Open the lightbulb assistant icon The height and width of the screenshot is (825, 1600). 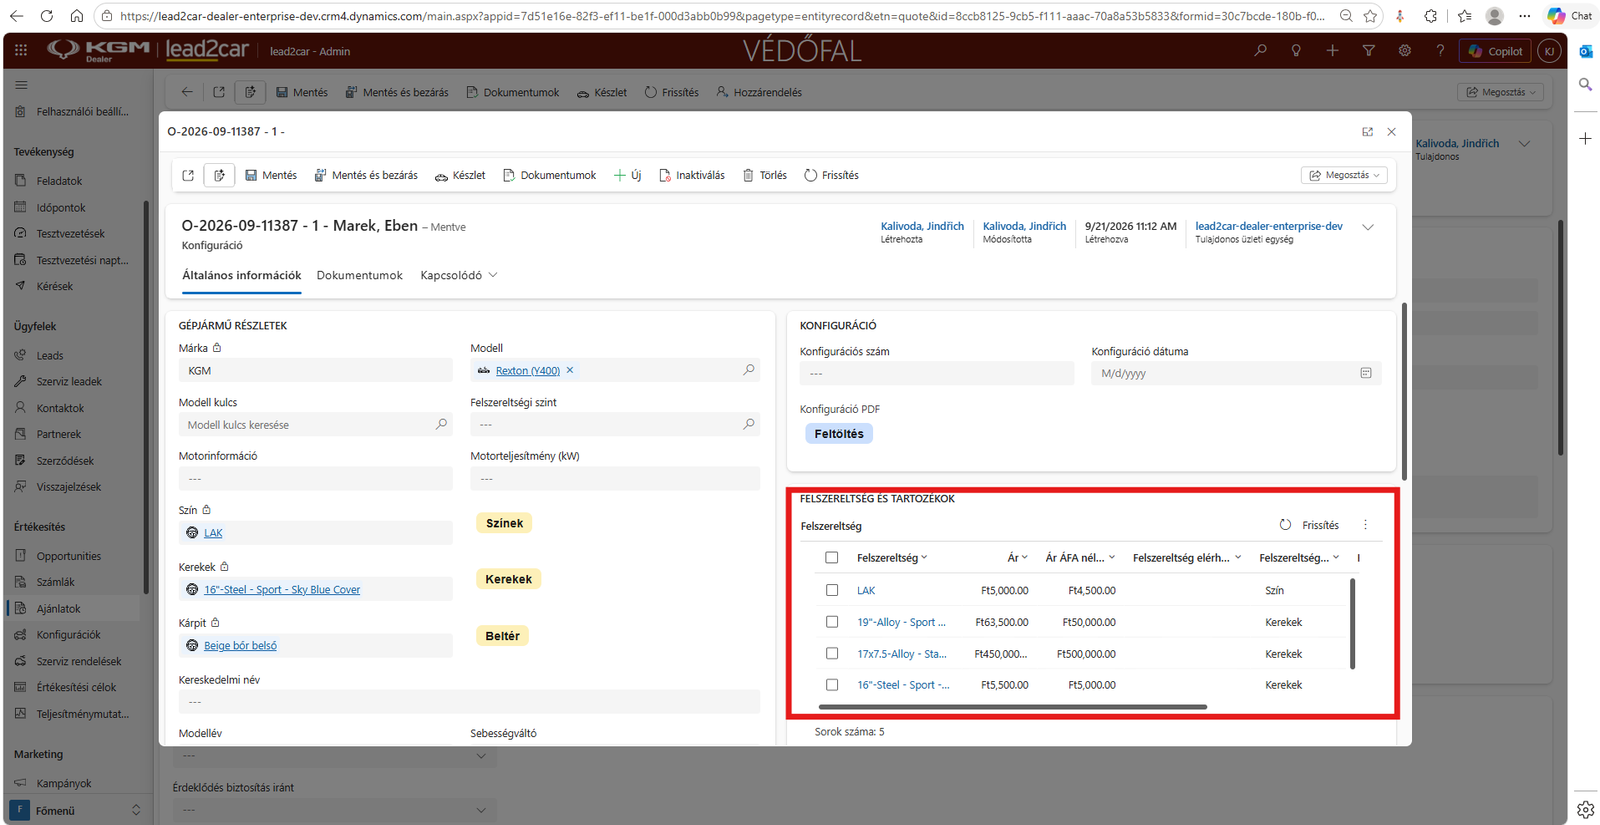(x=1296, y=50)
